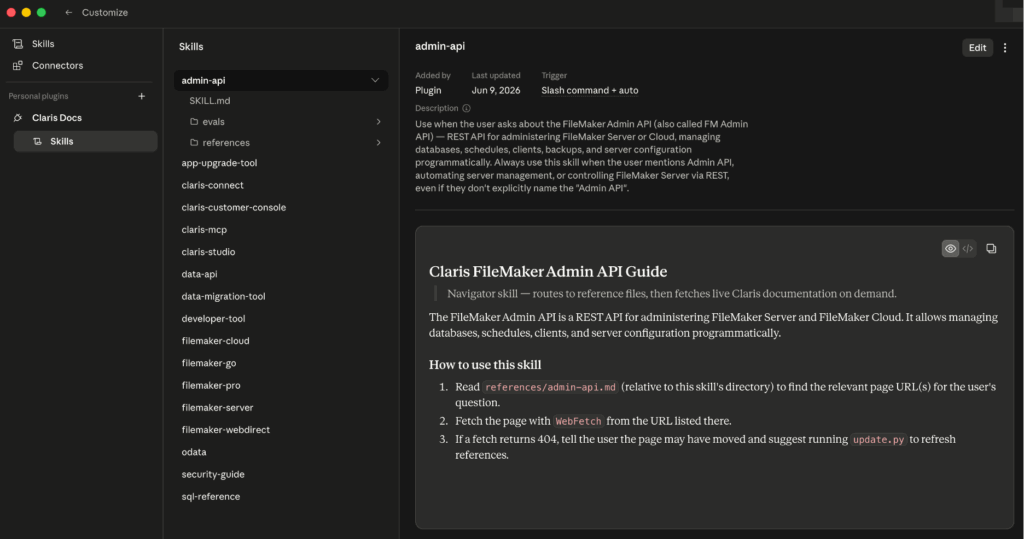Click the references/admin-api.md code text
Screen dimensions: 1024x539
coord(551,387)
